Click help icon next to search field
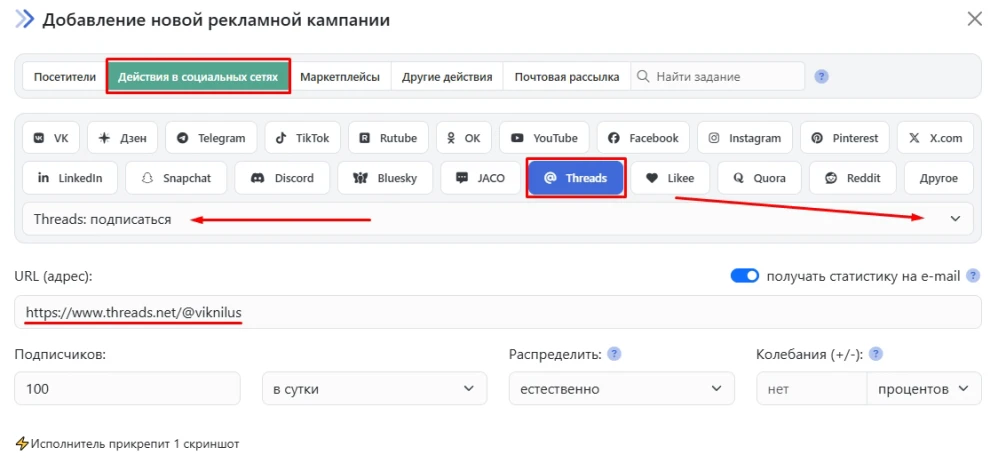This screenshot has width=998, height=463. pyautogui.click(x=822, y=76)
